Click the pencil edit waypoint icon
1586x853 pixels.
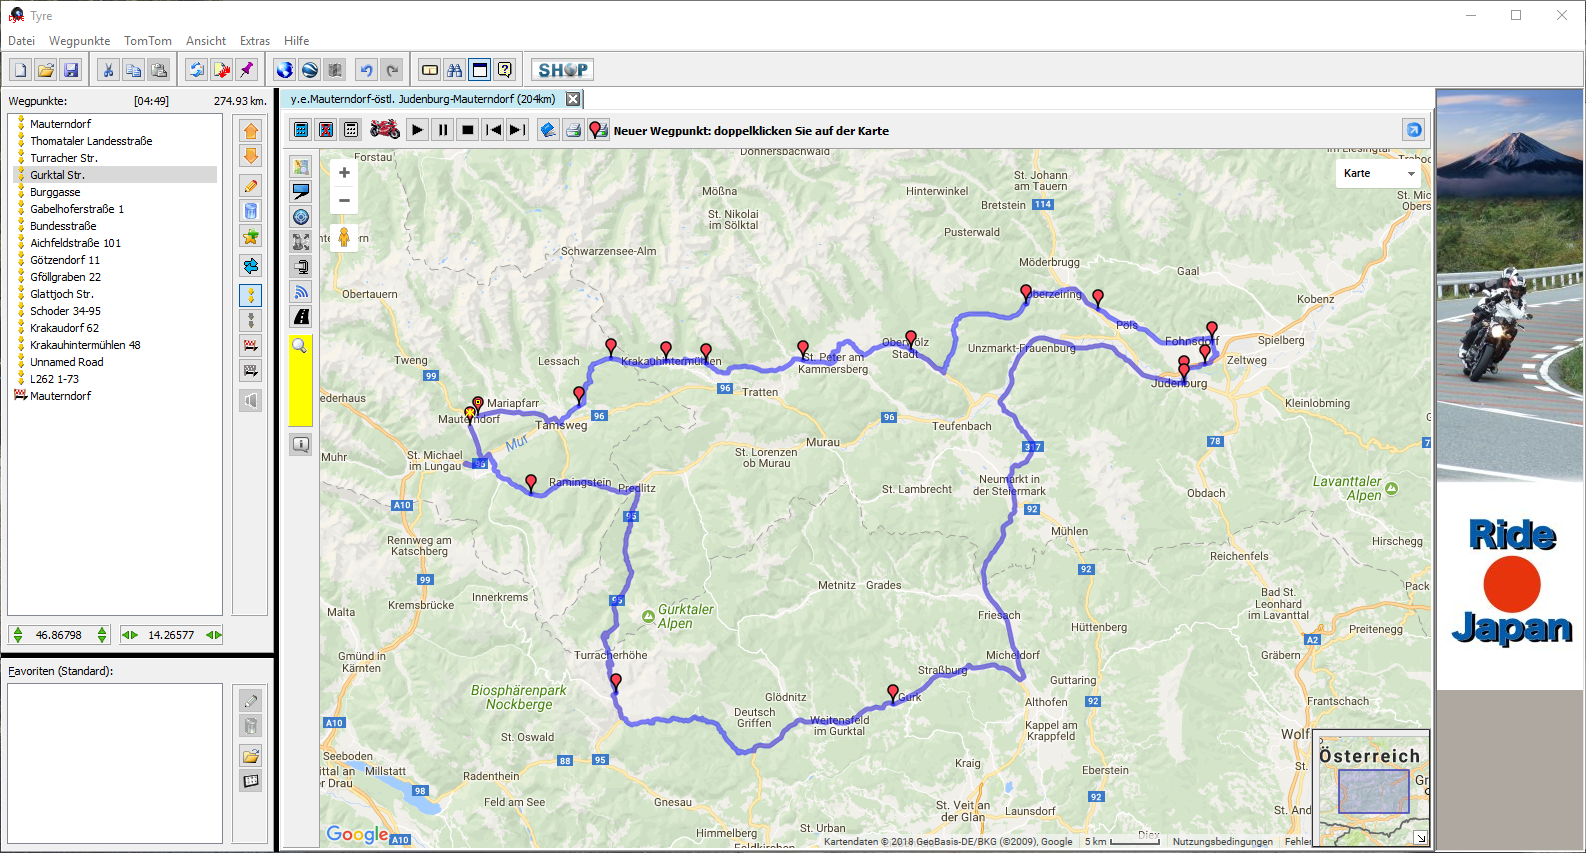[x=251, y=186]
